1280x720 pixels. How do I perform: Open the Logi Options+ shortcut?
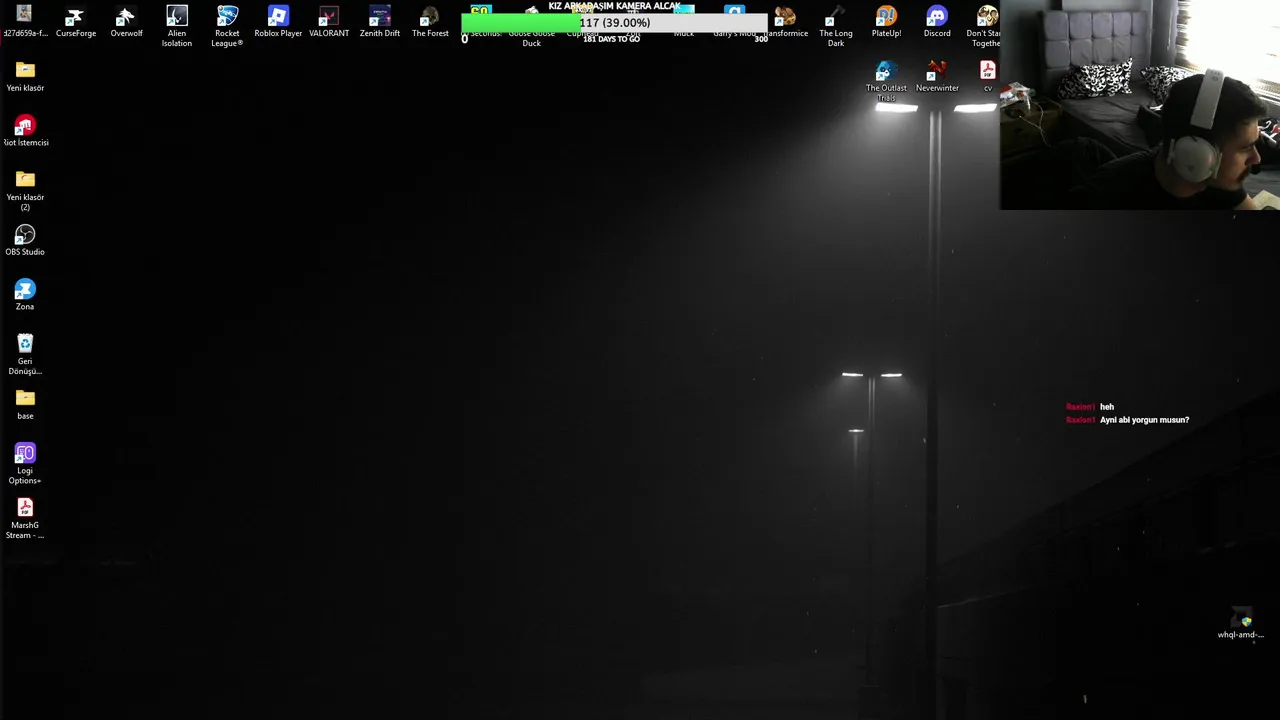point(25,464)
